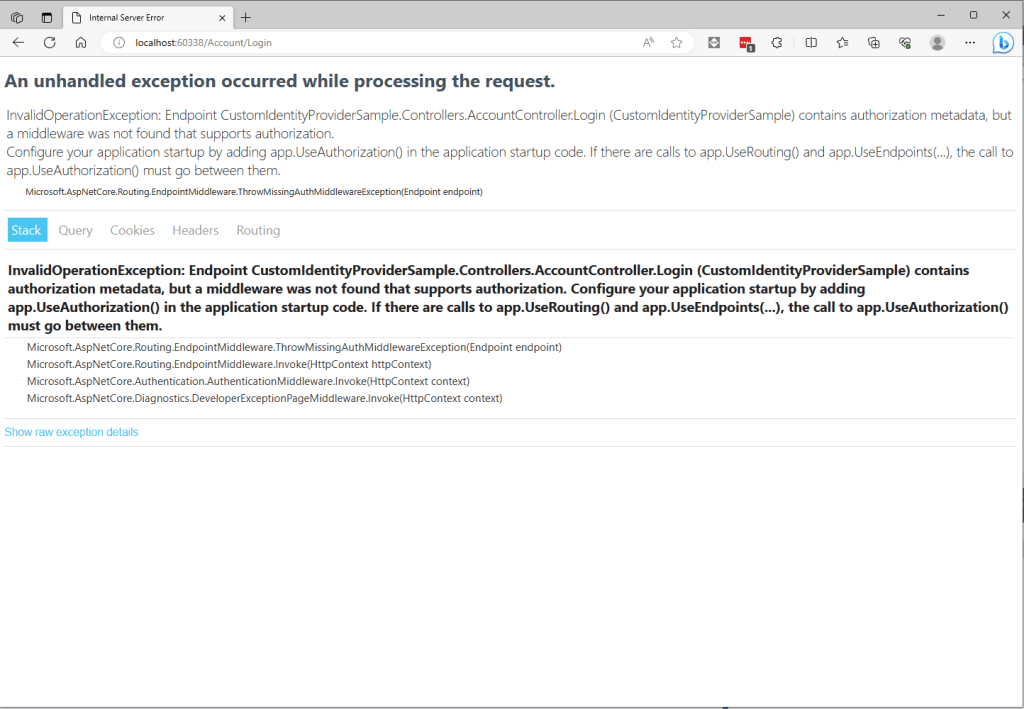
Task: Click the browser Back arrow
Action: pyautogui.click(x=18, y=43)
